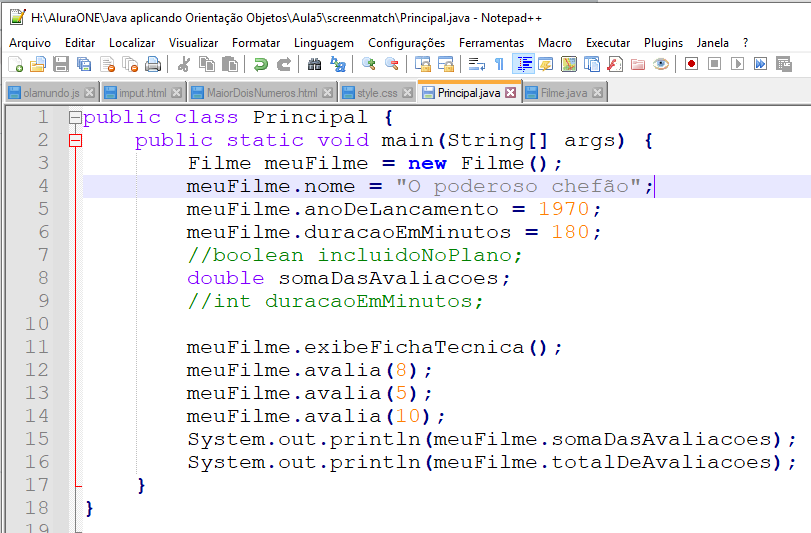Open the Ferramentas menu
Screen dimensions: 811x533
[x=491, y=43]
